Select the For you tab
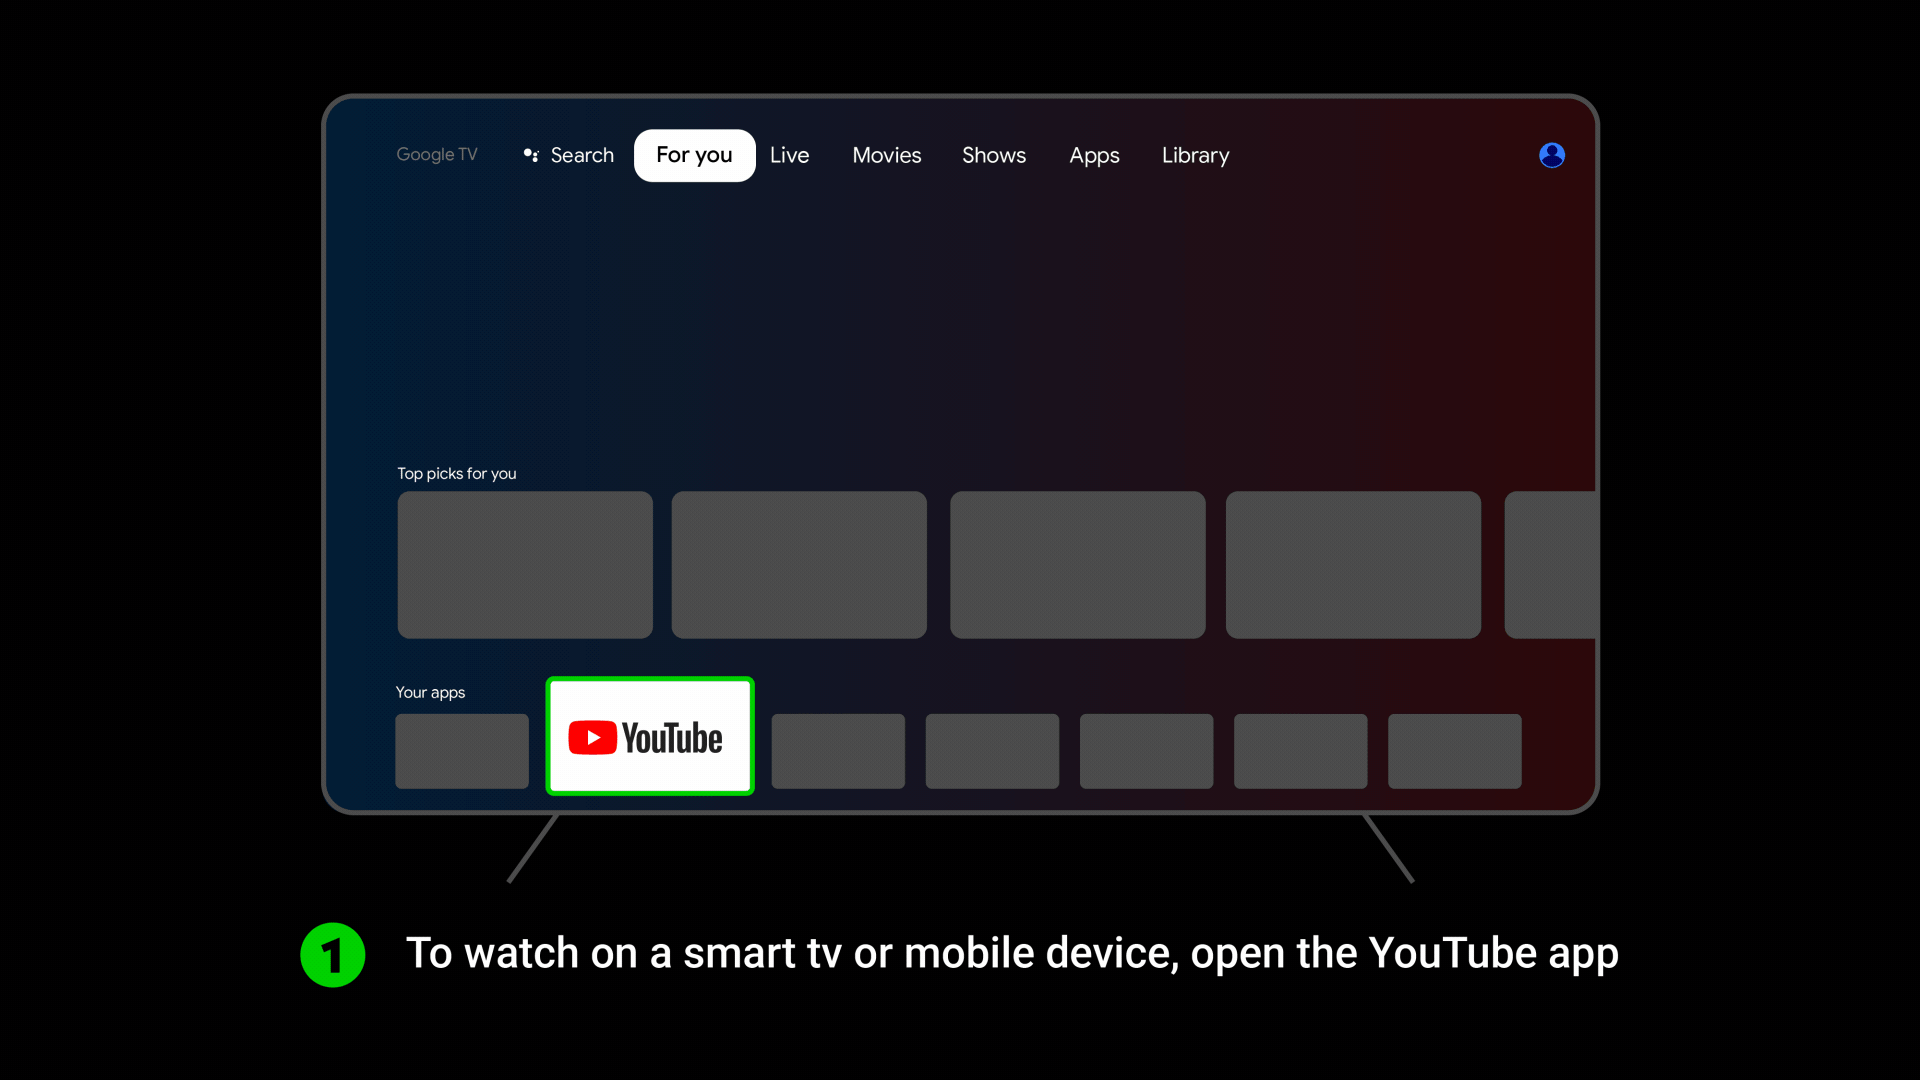This screenshot has width=1920, height=1080. 694,154
